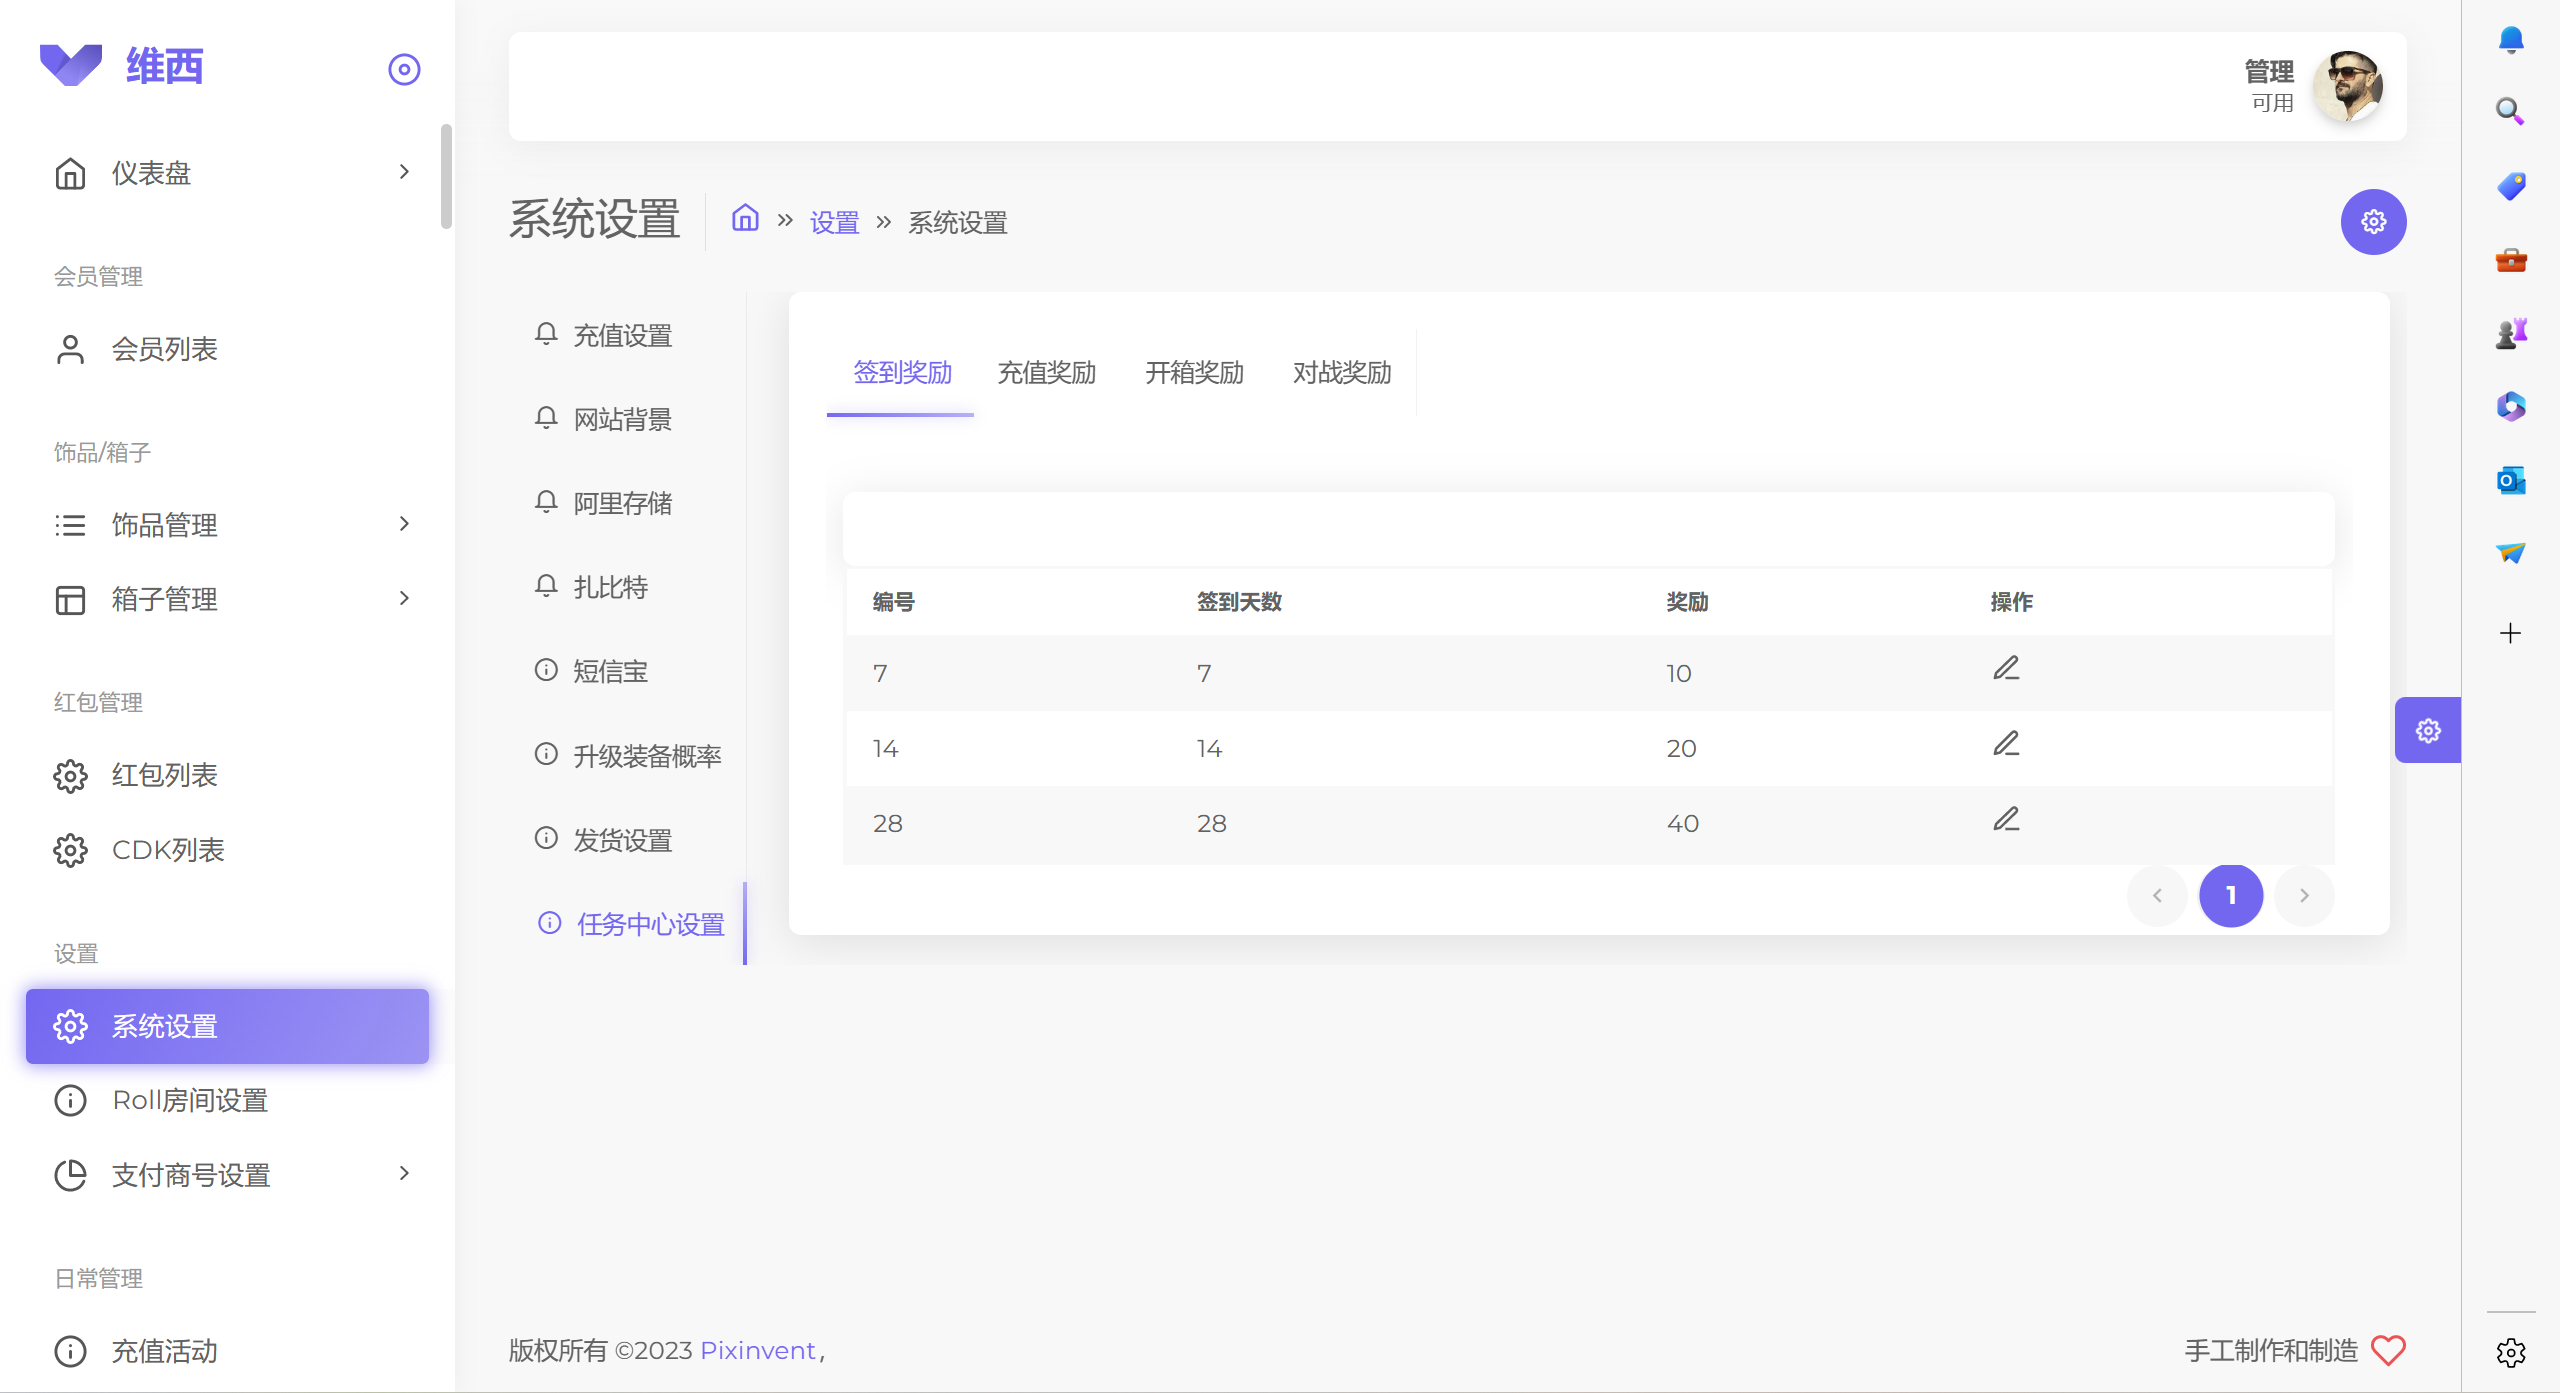Open Outlook icon in browser sidebar

2510,481
